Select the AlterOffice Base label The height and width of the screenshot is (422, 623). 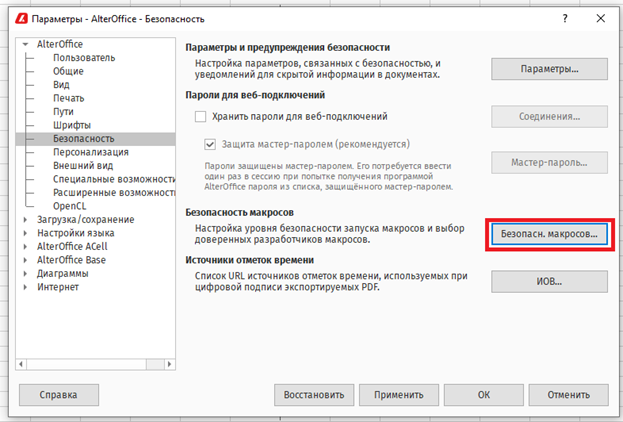click(x=72, y=260)
